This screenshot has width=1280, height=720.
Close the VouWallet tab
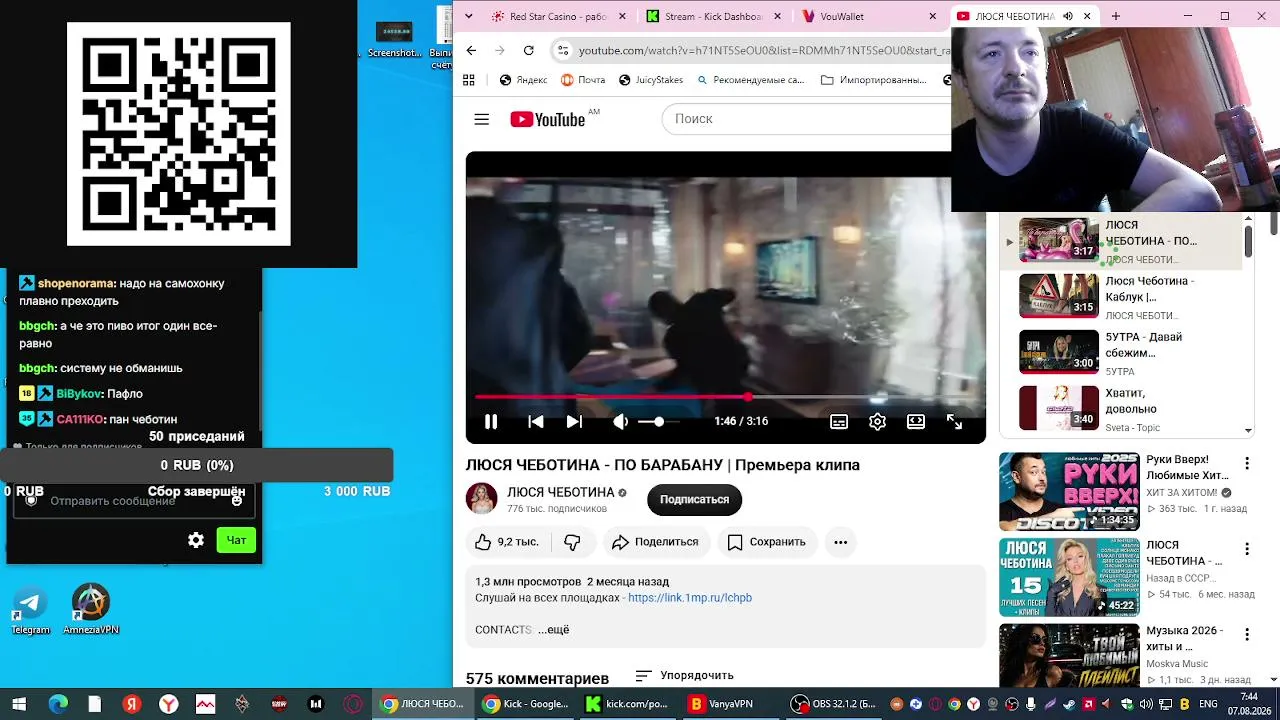[x=933, y=17]
